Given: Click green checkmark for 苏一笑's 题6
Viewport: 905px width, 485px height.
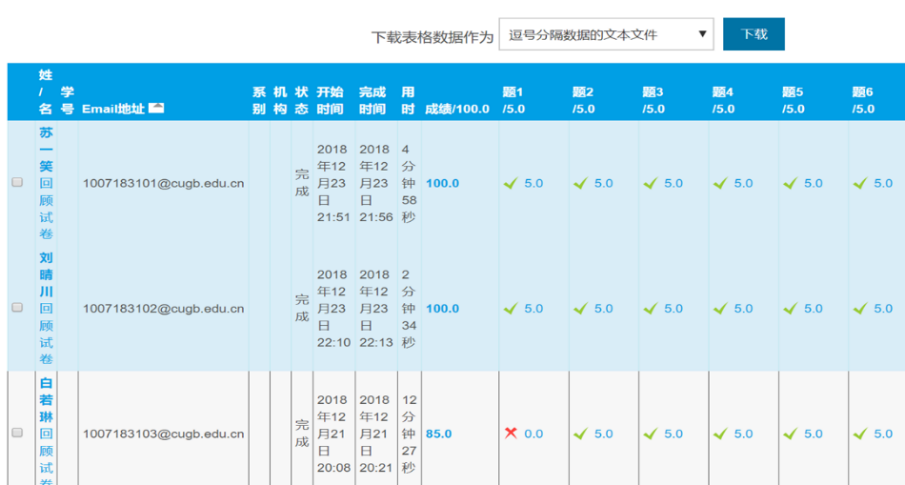Looking at the screenshot, I should tap(860, 183).
